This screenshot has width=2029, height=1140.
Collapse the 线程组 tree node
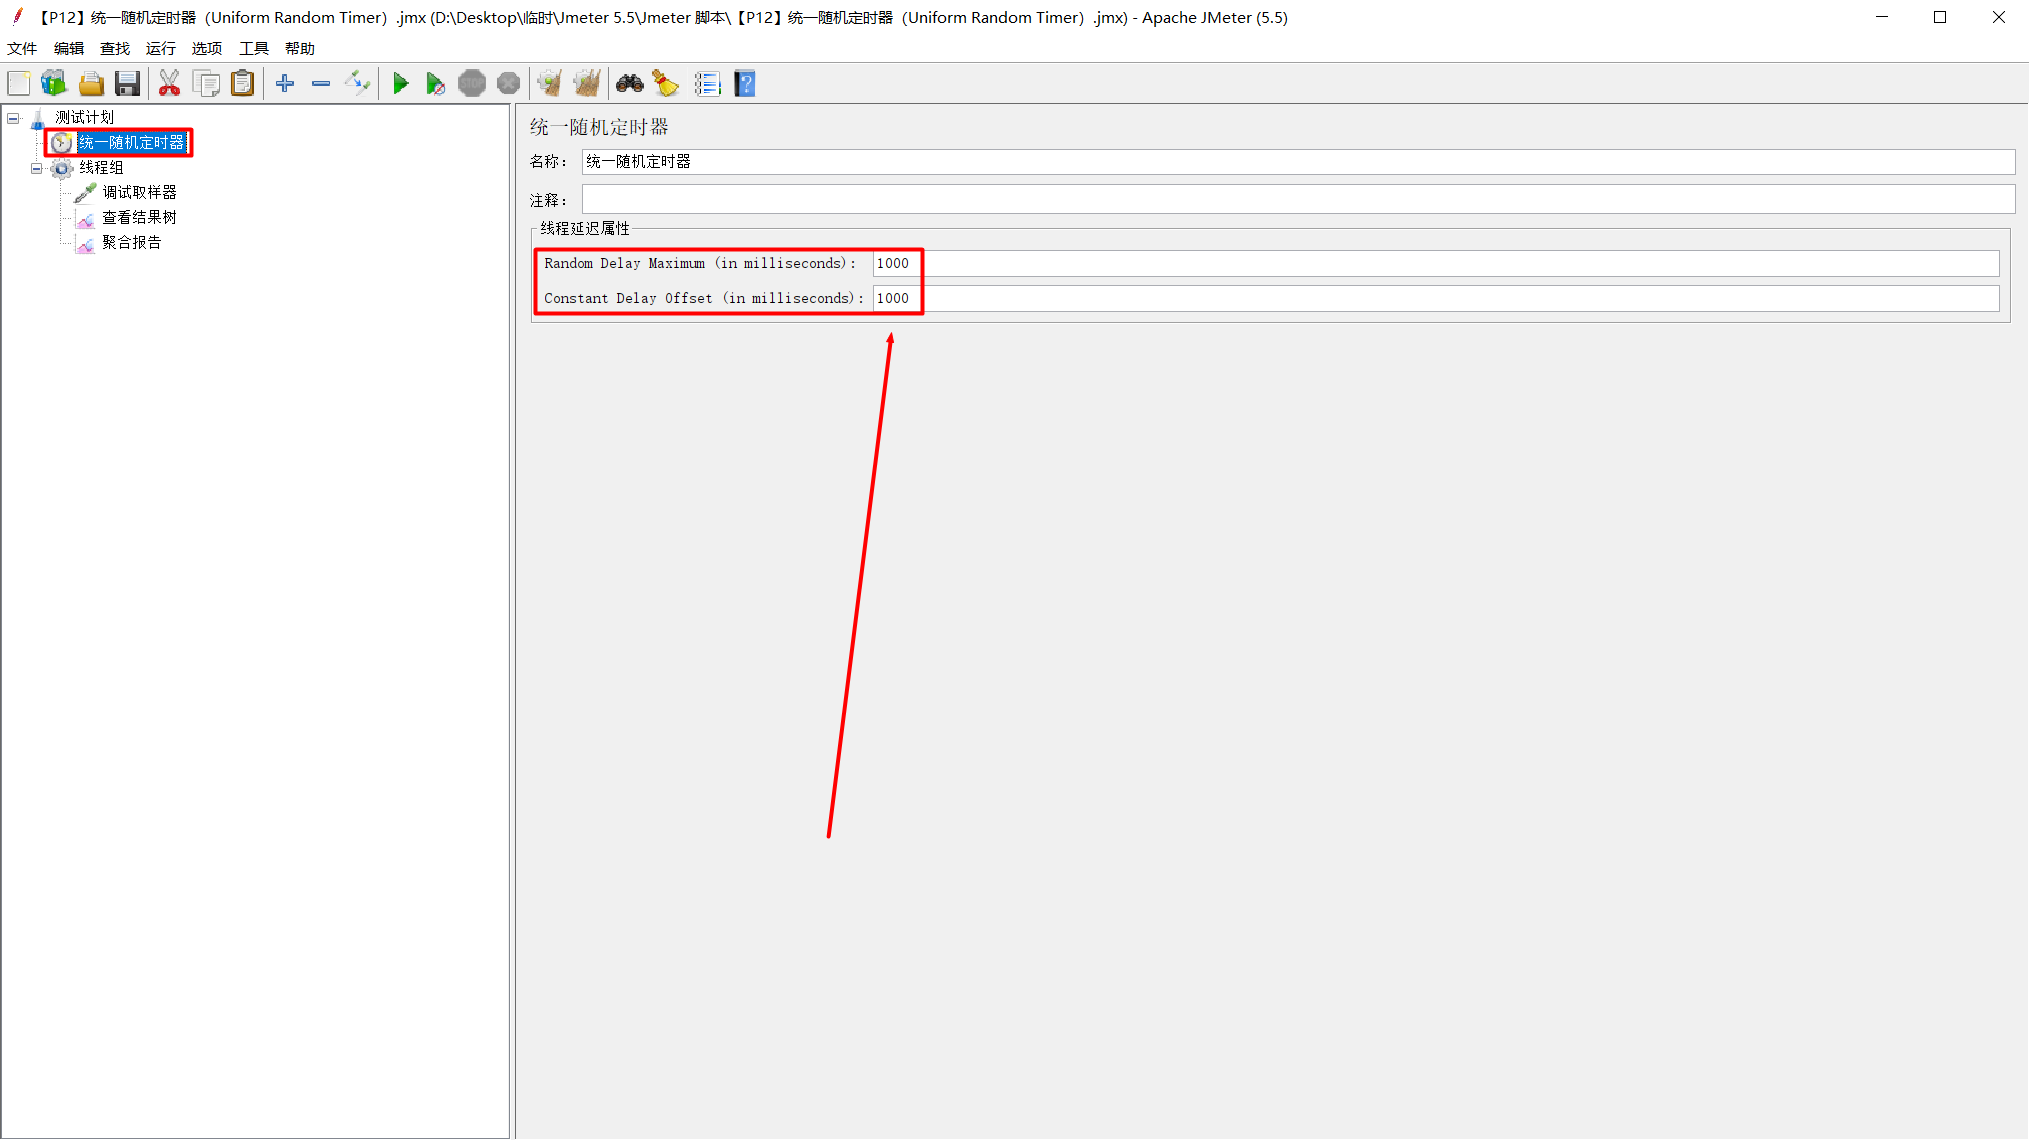click(37, 168)
